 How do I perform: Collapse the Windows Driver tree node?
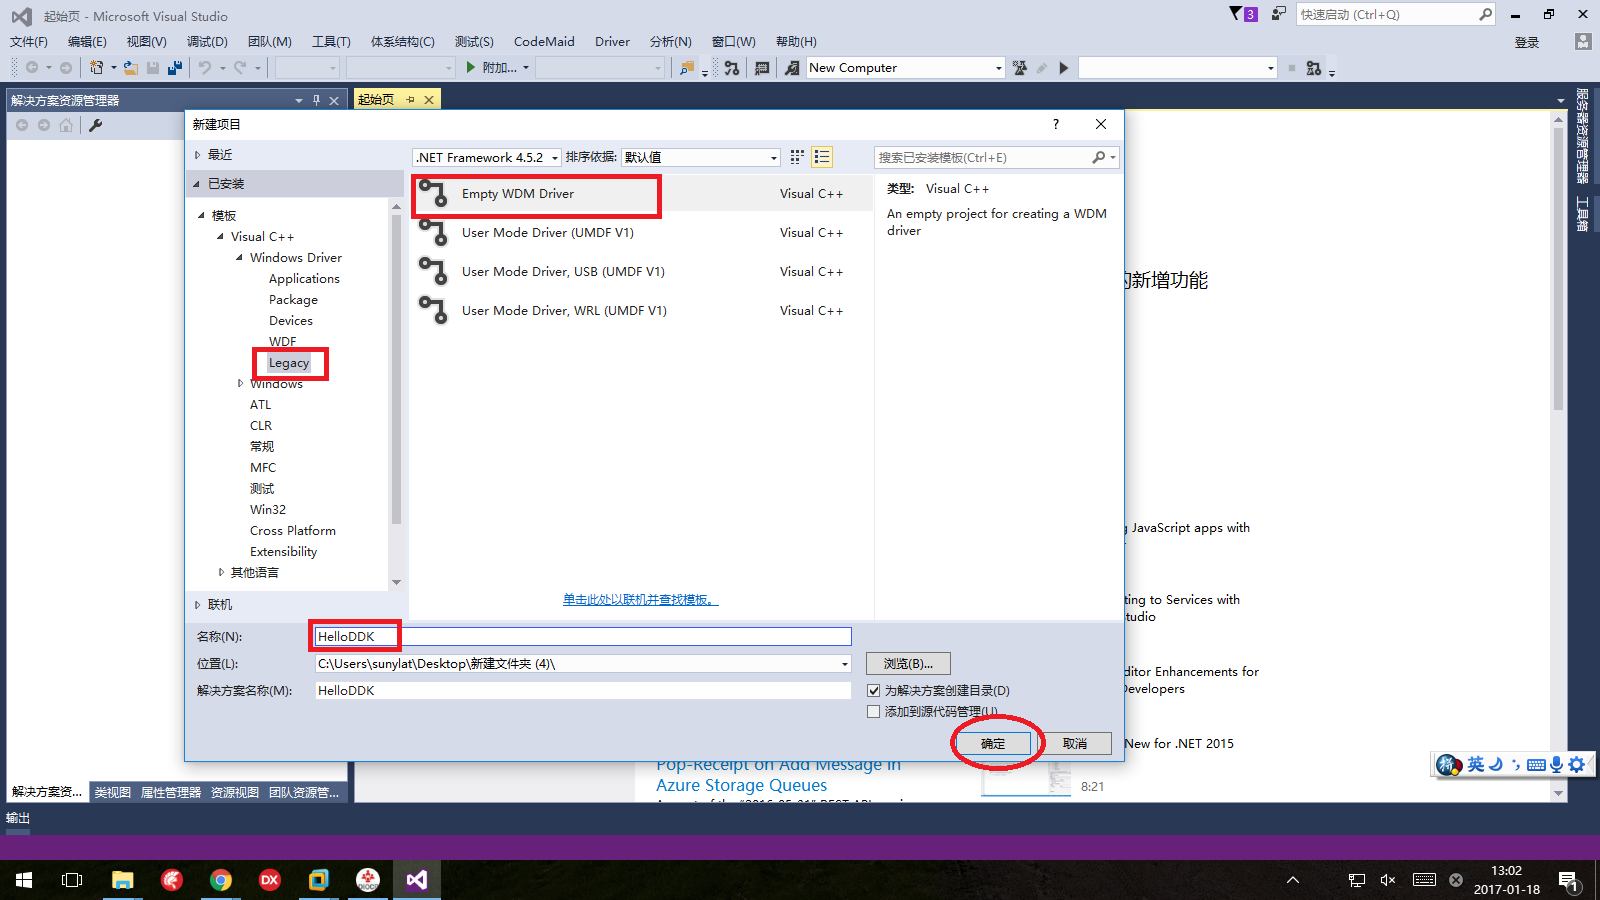(x=240, y=258)
